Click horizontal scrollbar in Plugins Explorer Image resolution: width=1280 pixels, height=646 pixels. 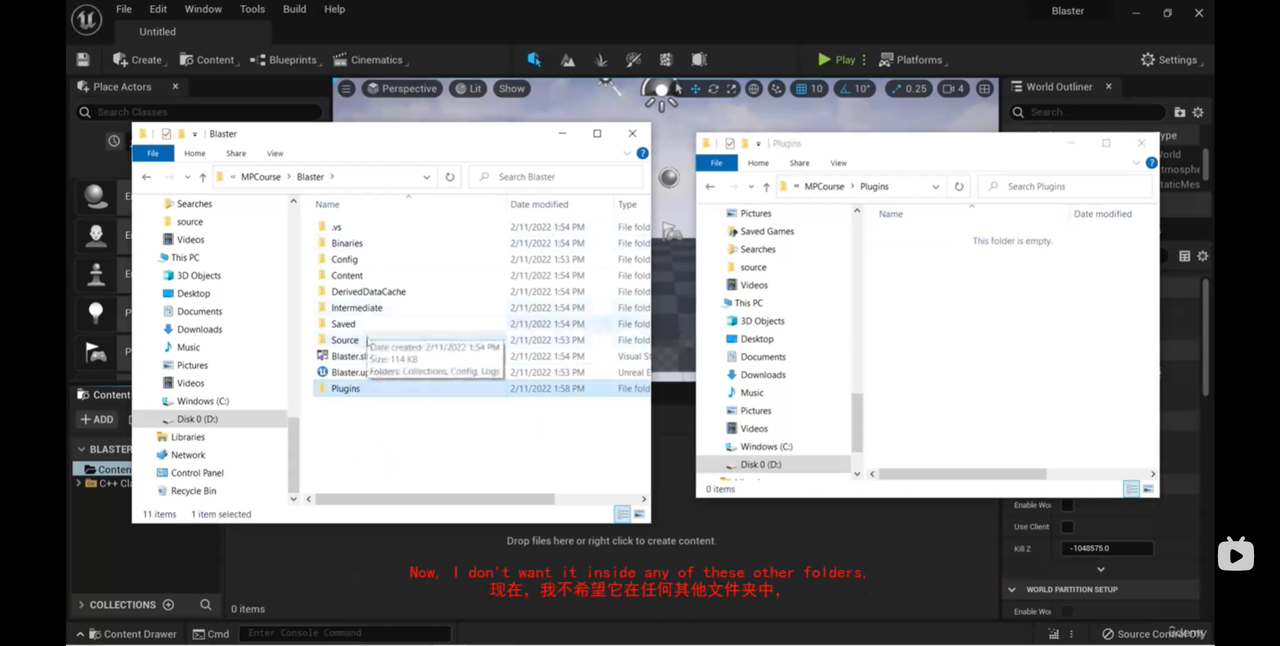962,474
